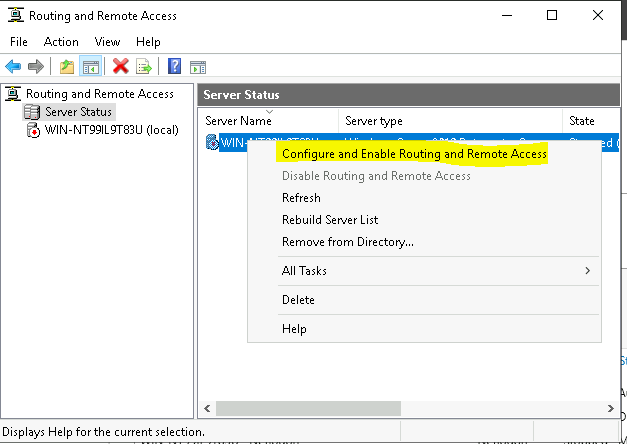Click the WIN-NT99IL9T83U (local) server icon
This screenshot has height=444, width=627.
pos(33,130)
